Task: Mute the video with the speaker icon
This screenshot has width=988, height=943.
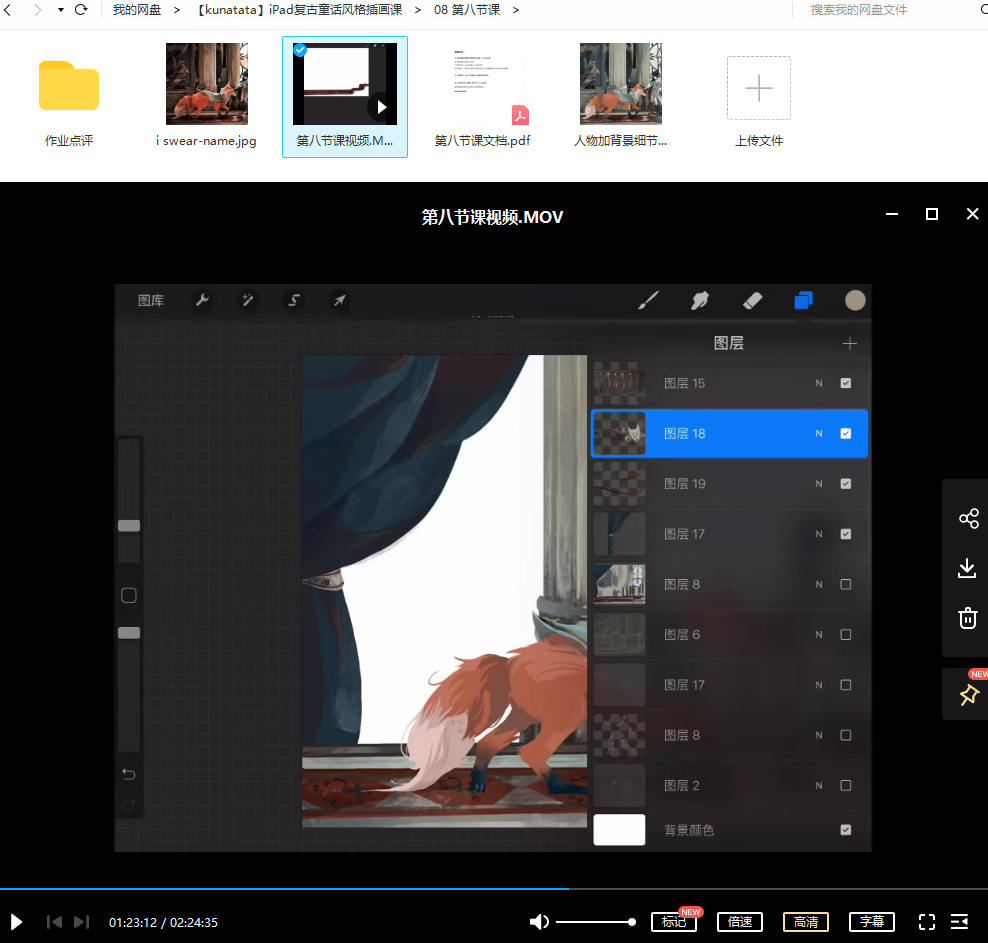Action: (539, 922)
